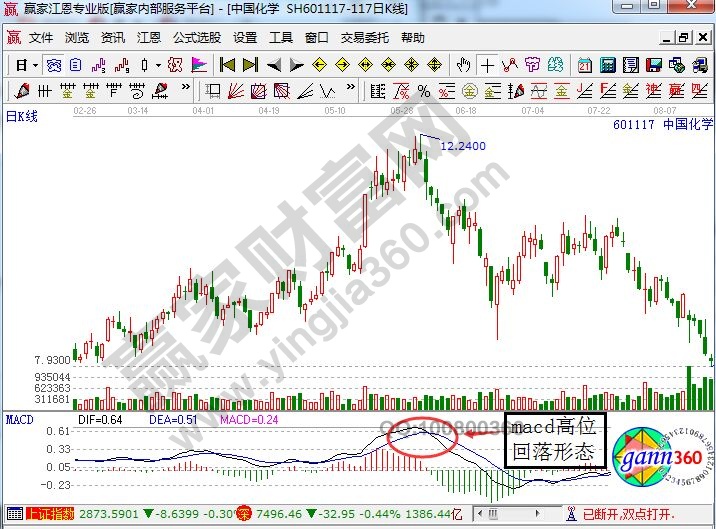
Task: Toggle the crosshair cursor tool
Action: pyautogui.click(x=487, y=65)
